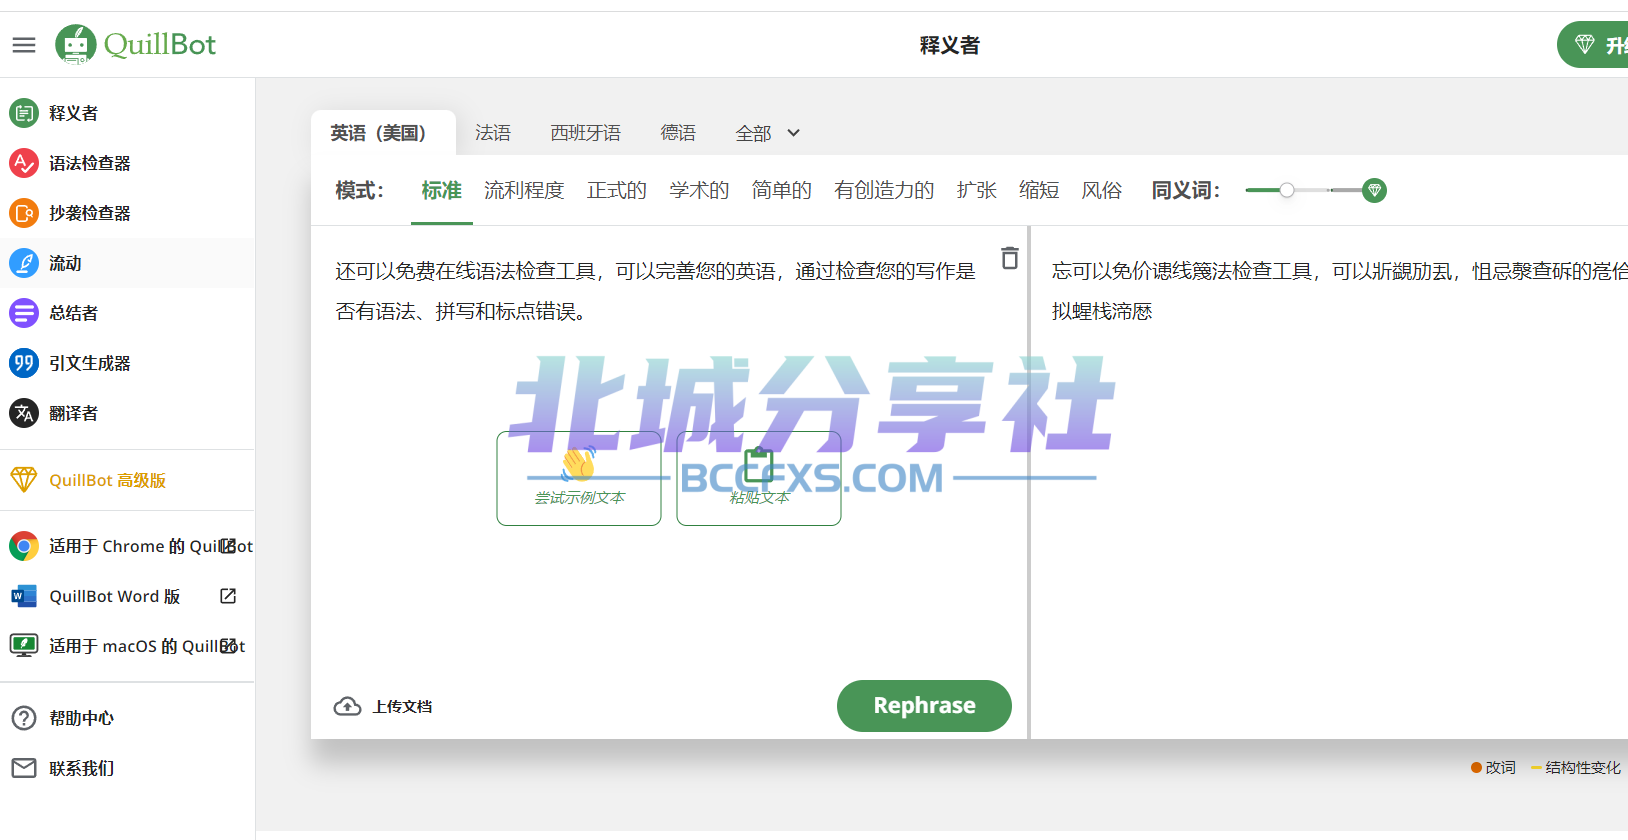Click 上传文档 upload document link
This screenshot has height=840, width=1628.
pos(403,706)
